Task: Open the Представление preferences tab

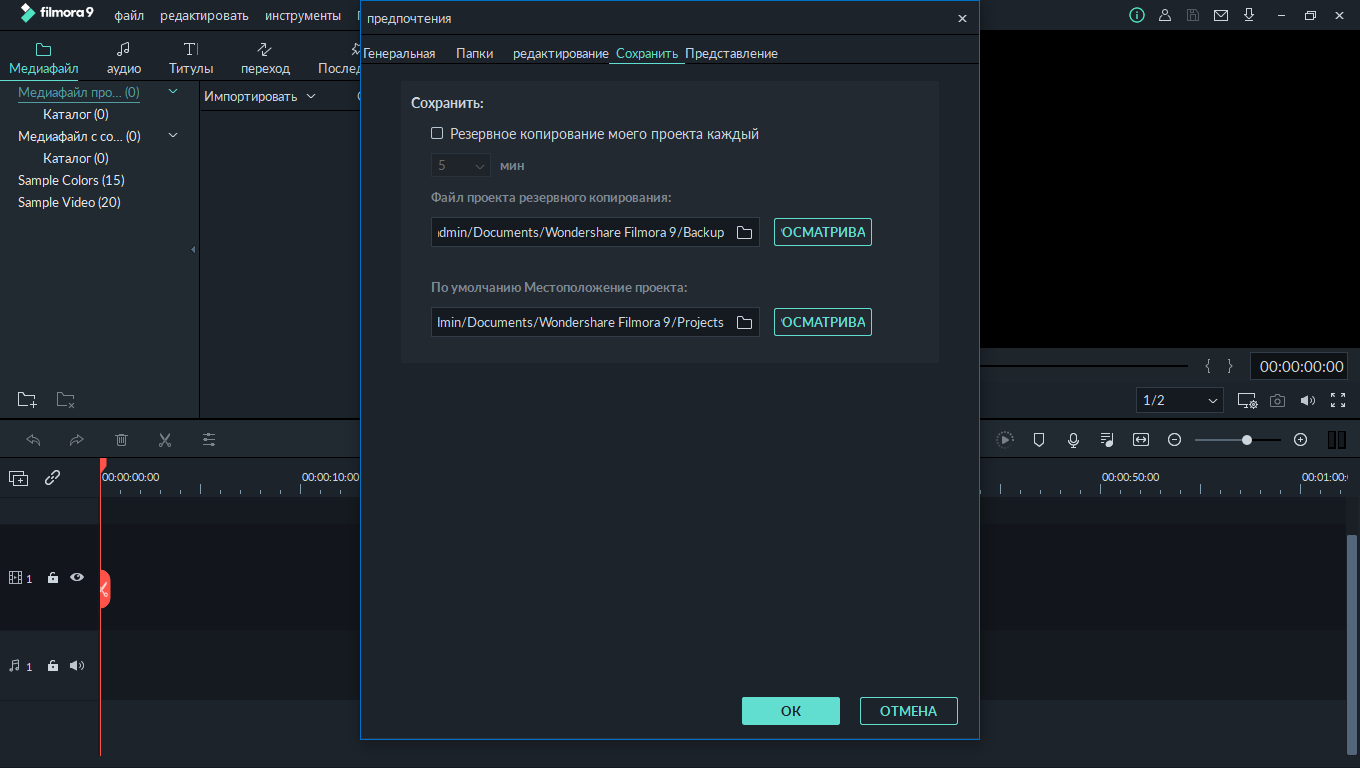Action: pos(731,54)
